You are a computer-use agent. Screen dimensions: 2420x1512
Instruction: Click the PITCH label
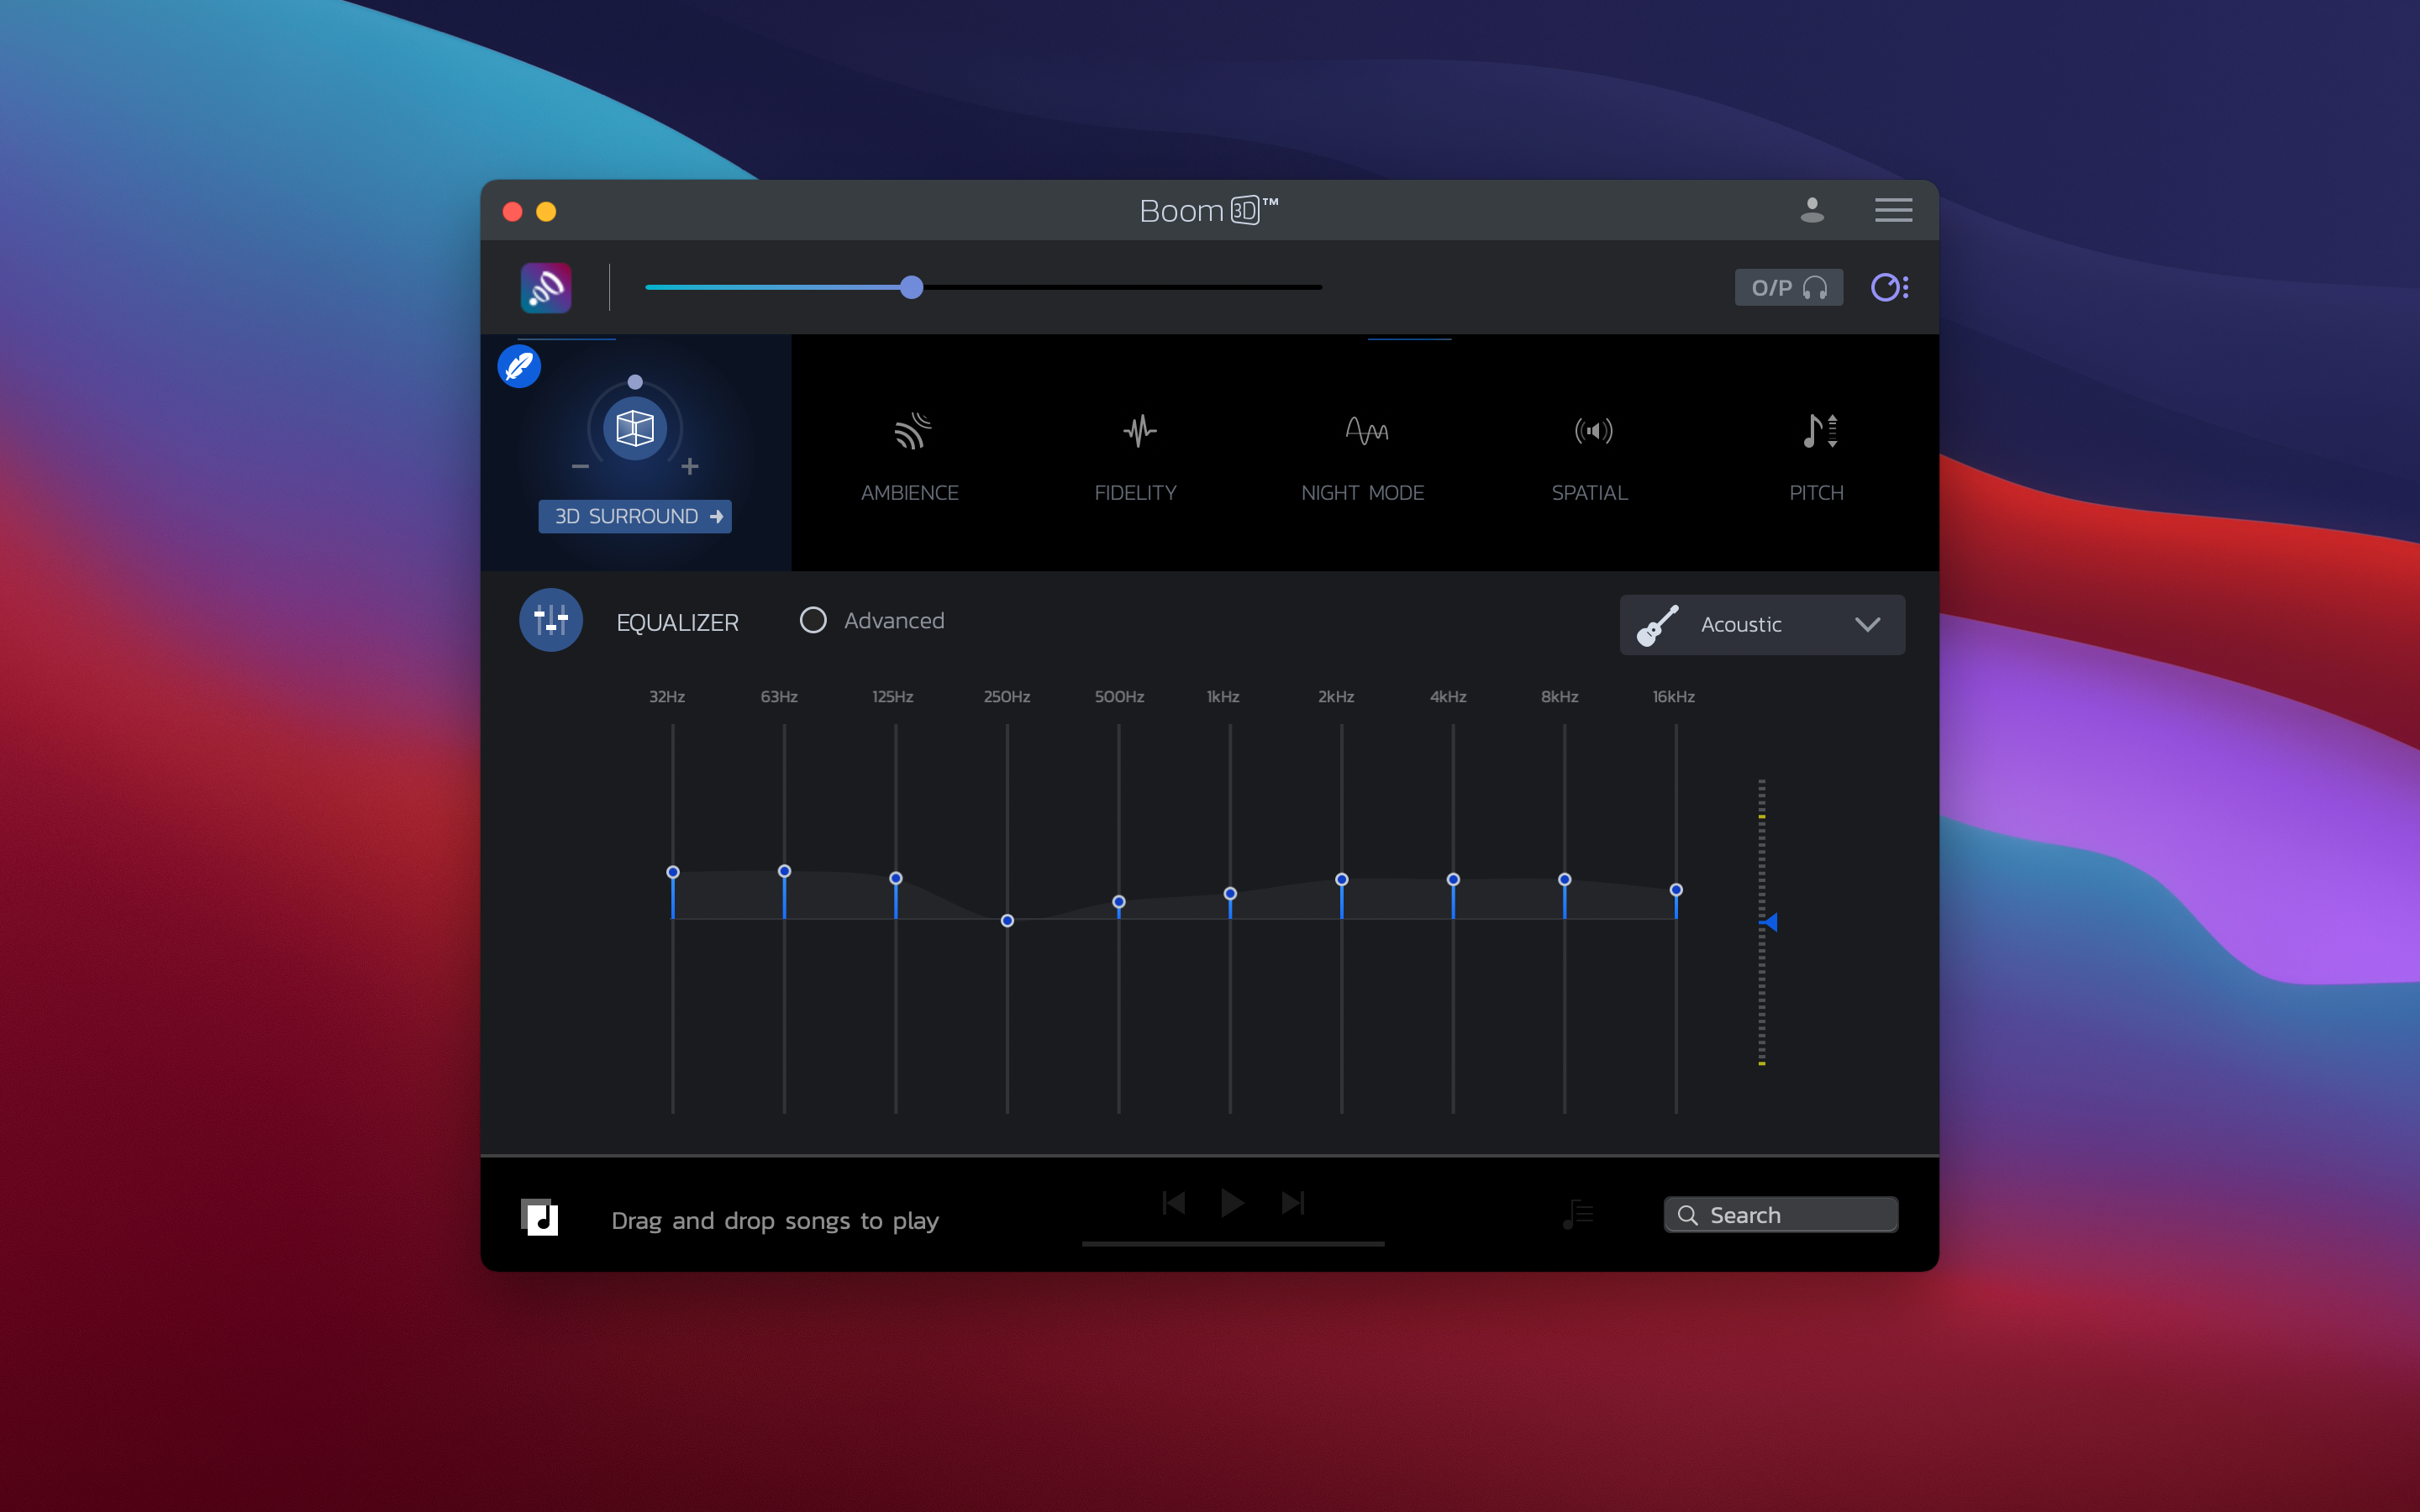click(x=1816, y=493)
